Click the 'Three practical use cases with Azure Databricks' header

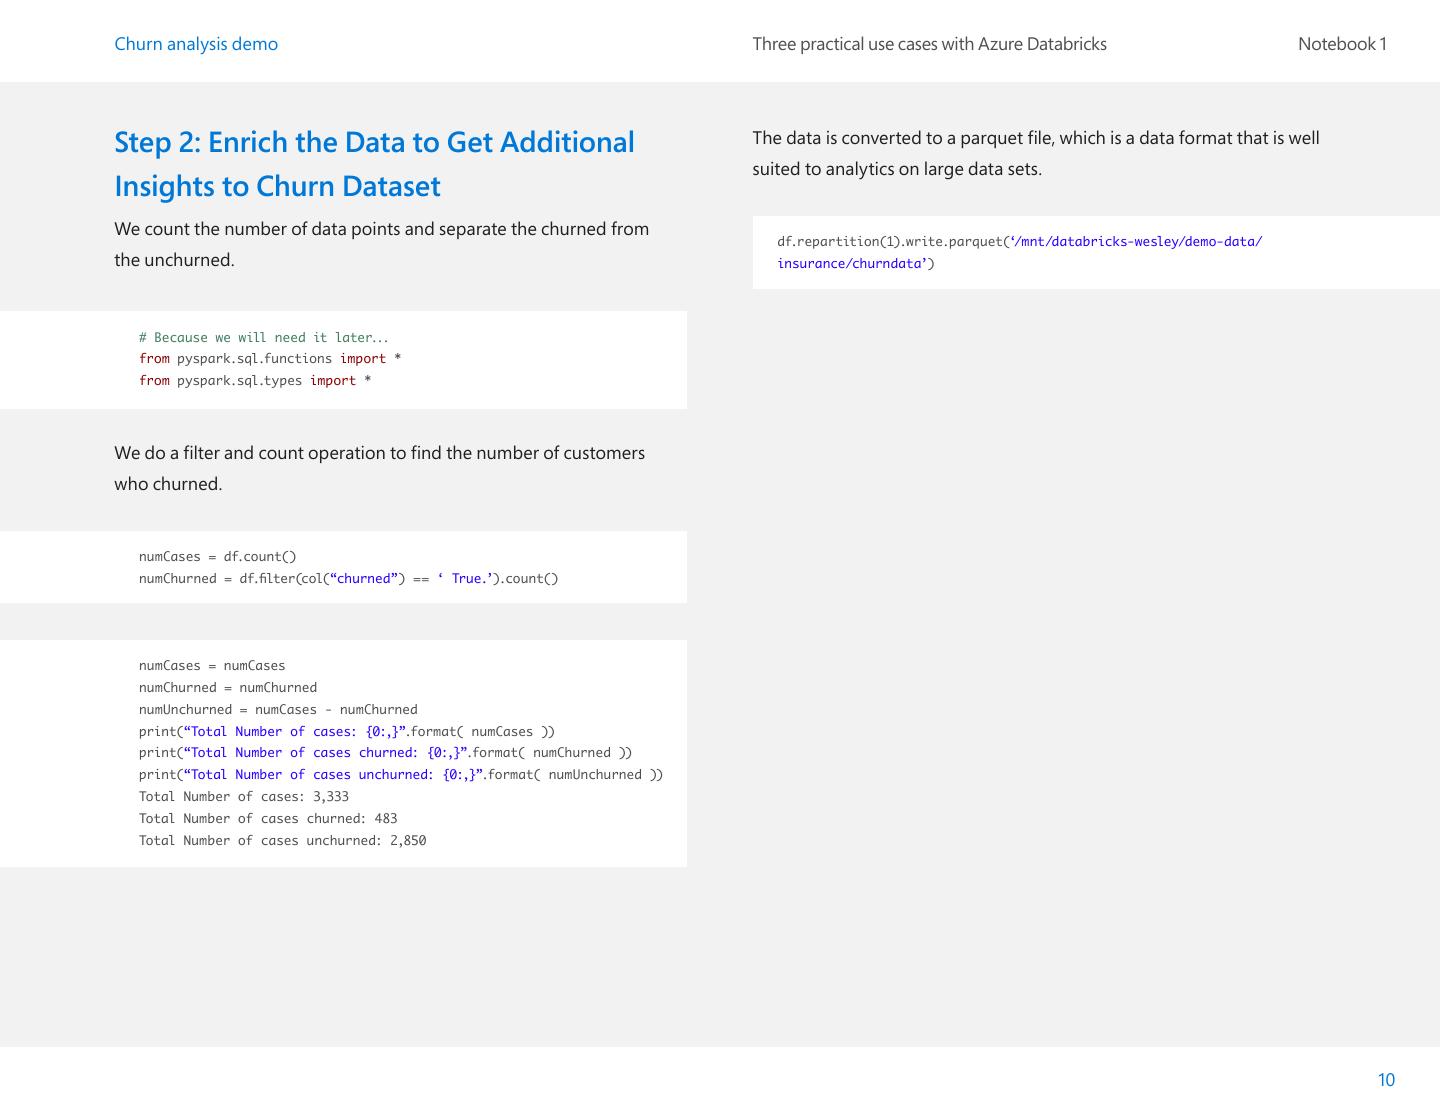point(929,44)
